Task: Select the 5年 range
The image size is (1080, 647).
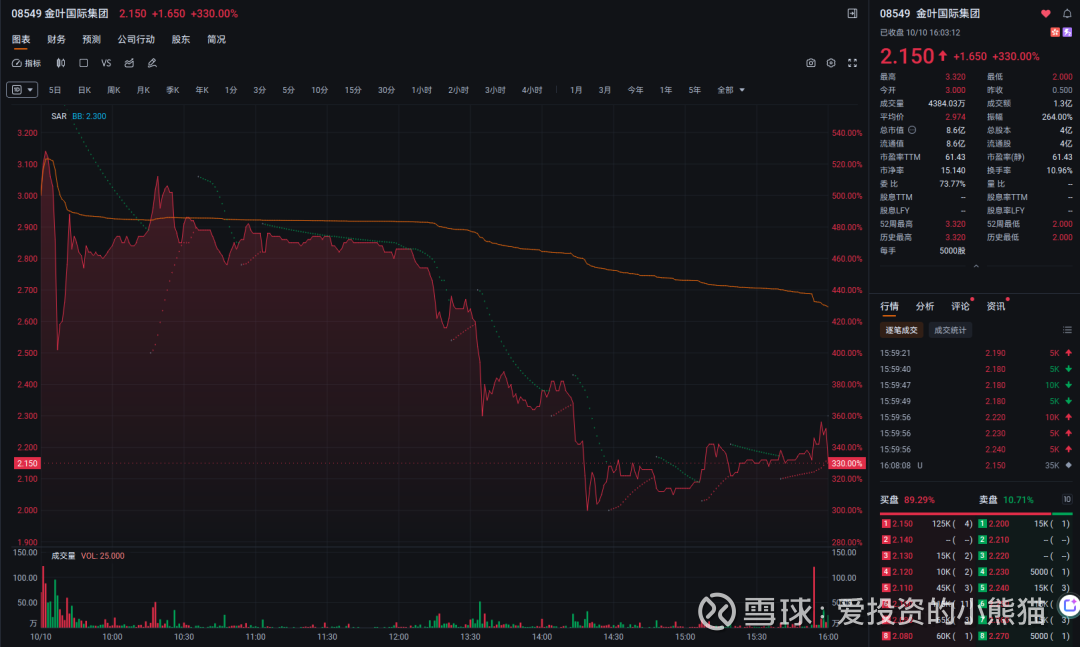Action: click(x=694, y=90)
